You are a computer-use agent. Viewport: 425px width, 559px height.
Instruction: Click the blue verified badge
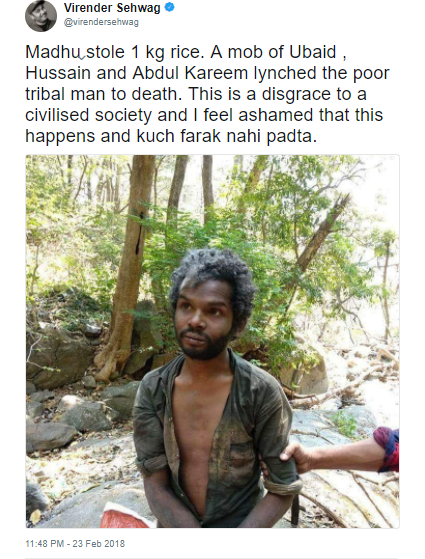[x=170, y=7]
